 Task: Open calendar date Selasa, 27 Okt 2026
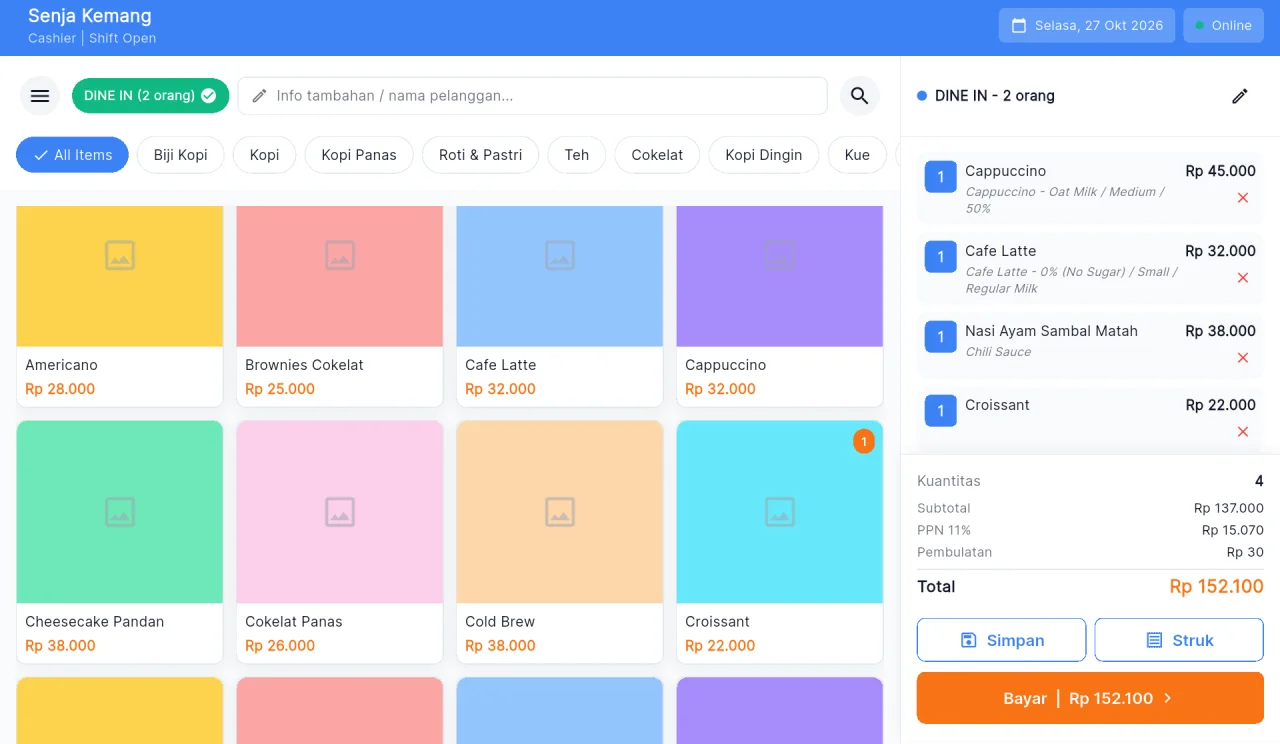tap(1087, 26)
